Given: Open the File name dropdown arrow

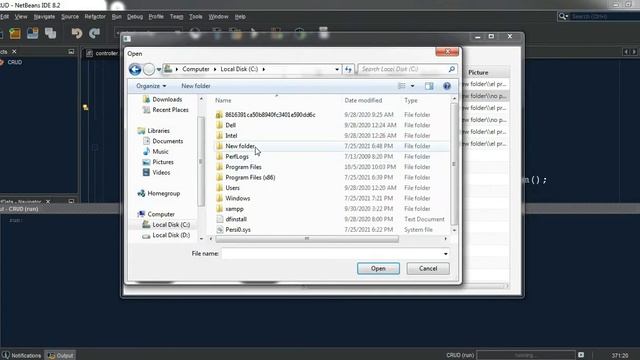Looking at the screenshot, I should (446, 254).
